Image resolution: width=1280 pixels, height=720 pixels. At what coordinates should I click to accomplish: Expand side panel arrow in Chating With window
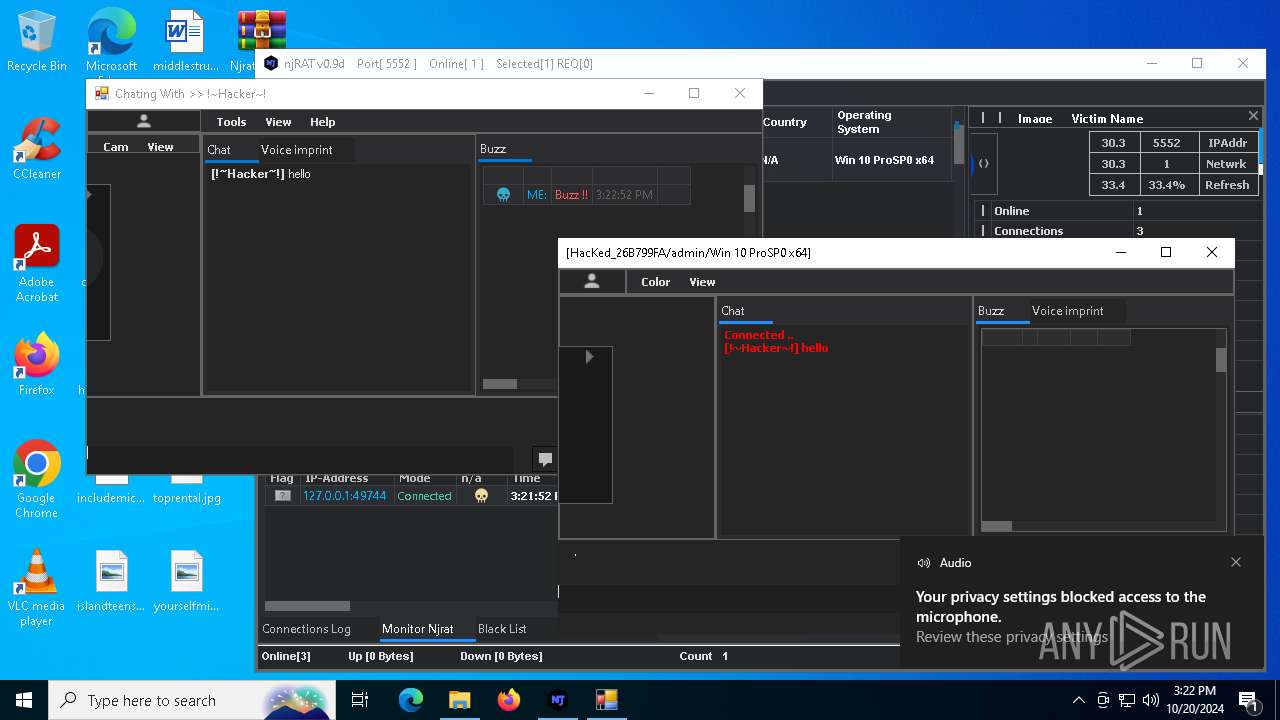(90, 194)
